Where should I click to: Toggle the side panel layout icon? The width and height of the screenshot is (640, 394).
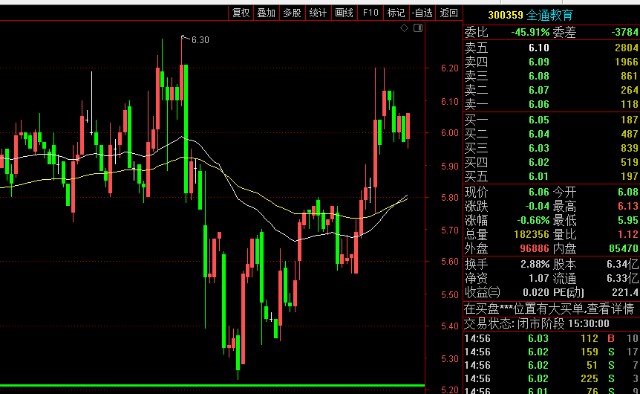coord(418,28)
